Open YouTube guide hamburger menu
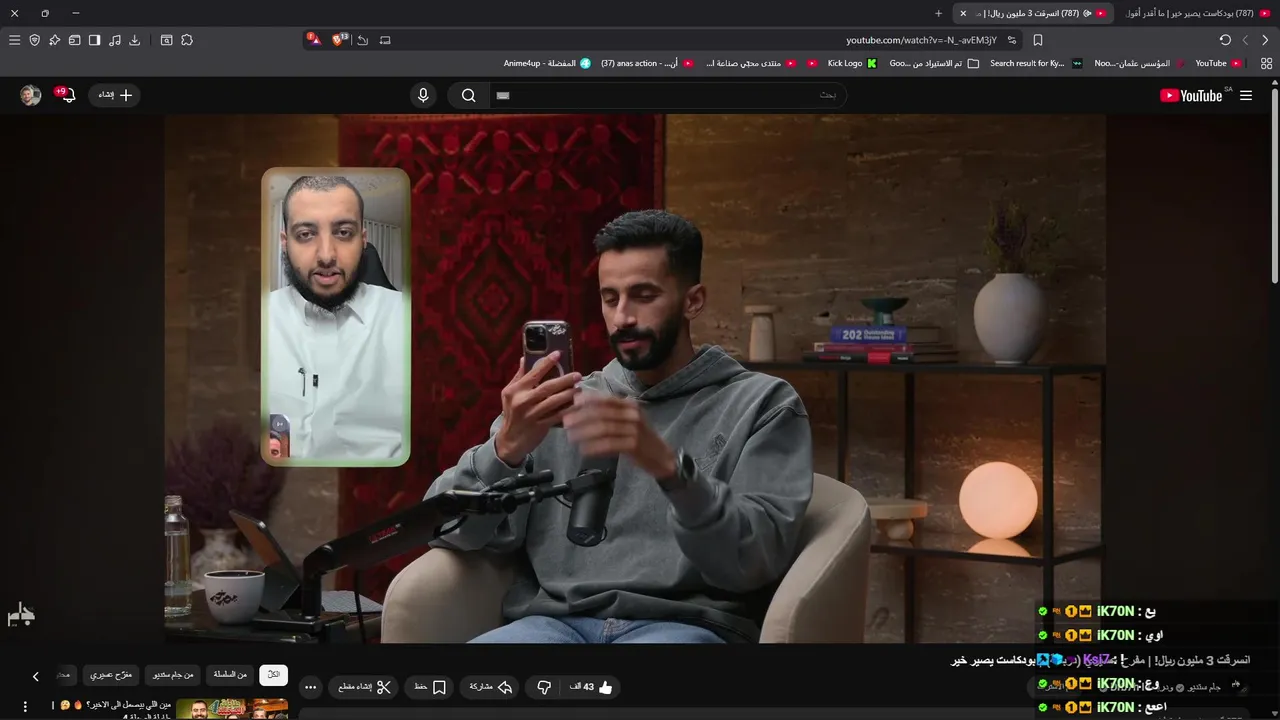The image size is (1280, 720). coord(1246,95)
